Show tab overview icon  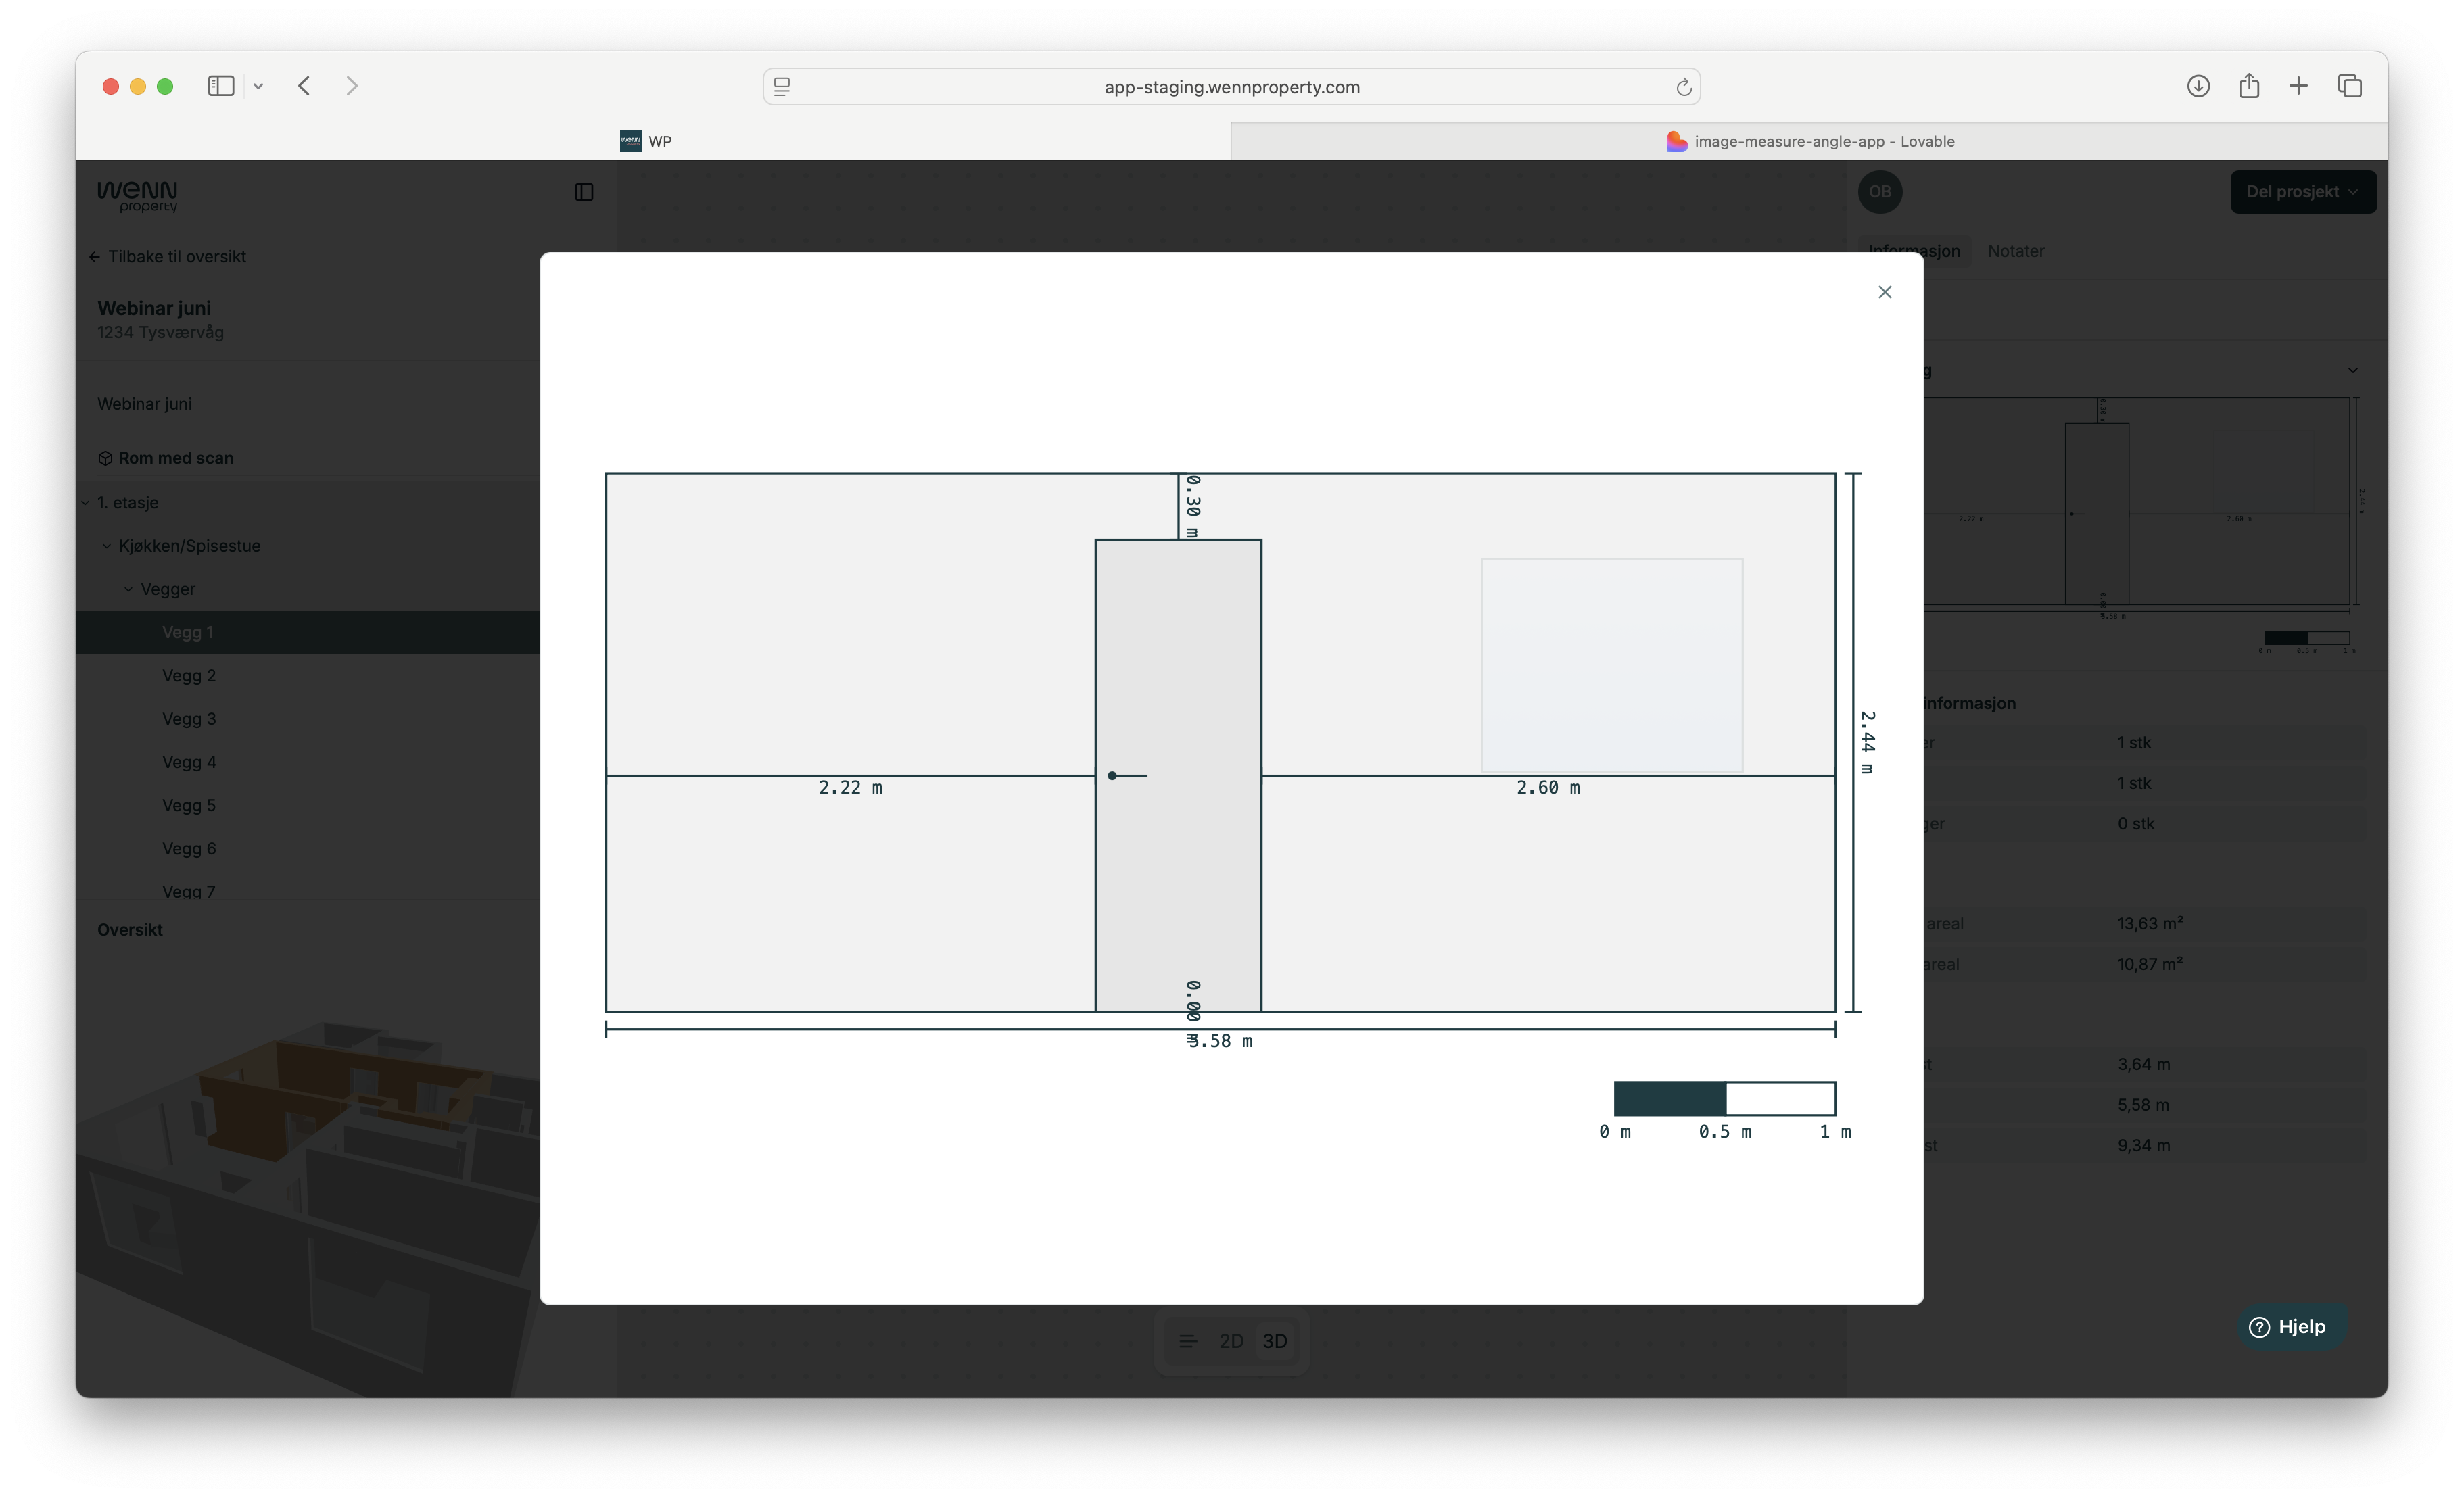click(2349, 86)
